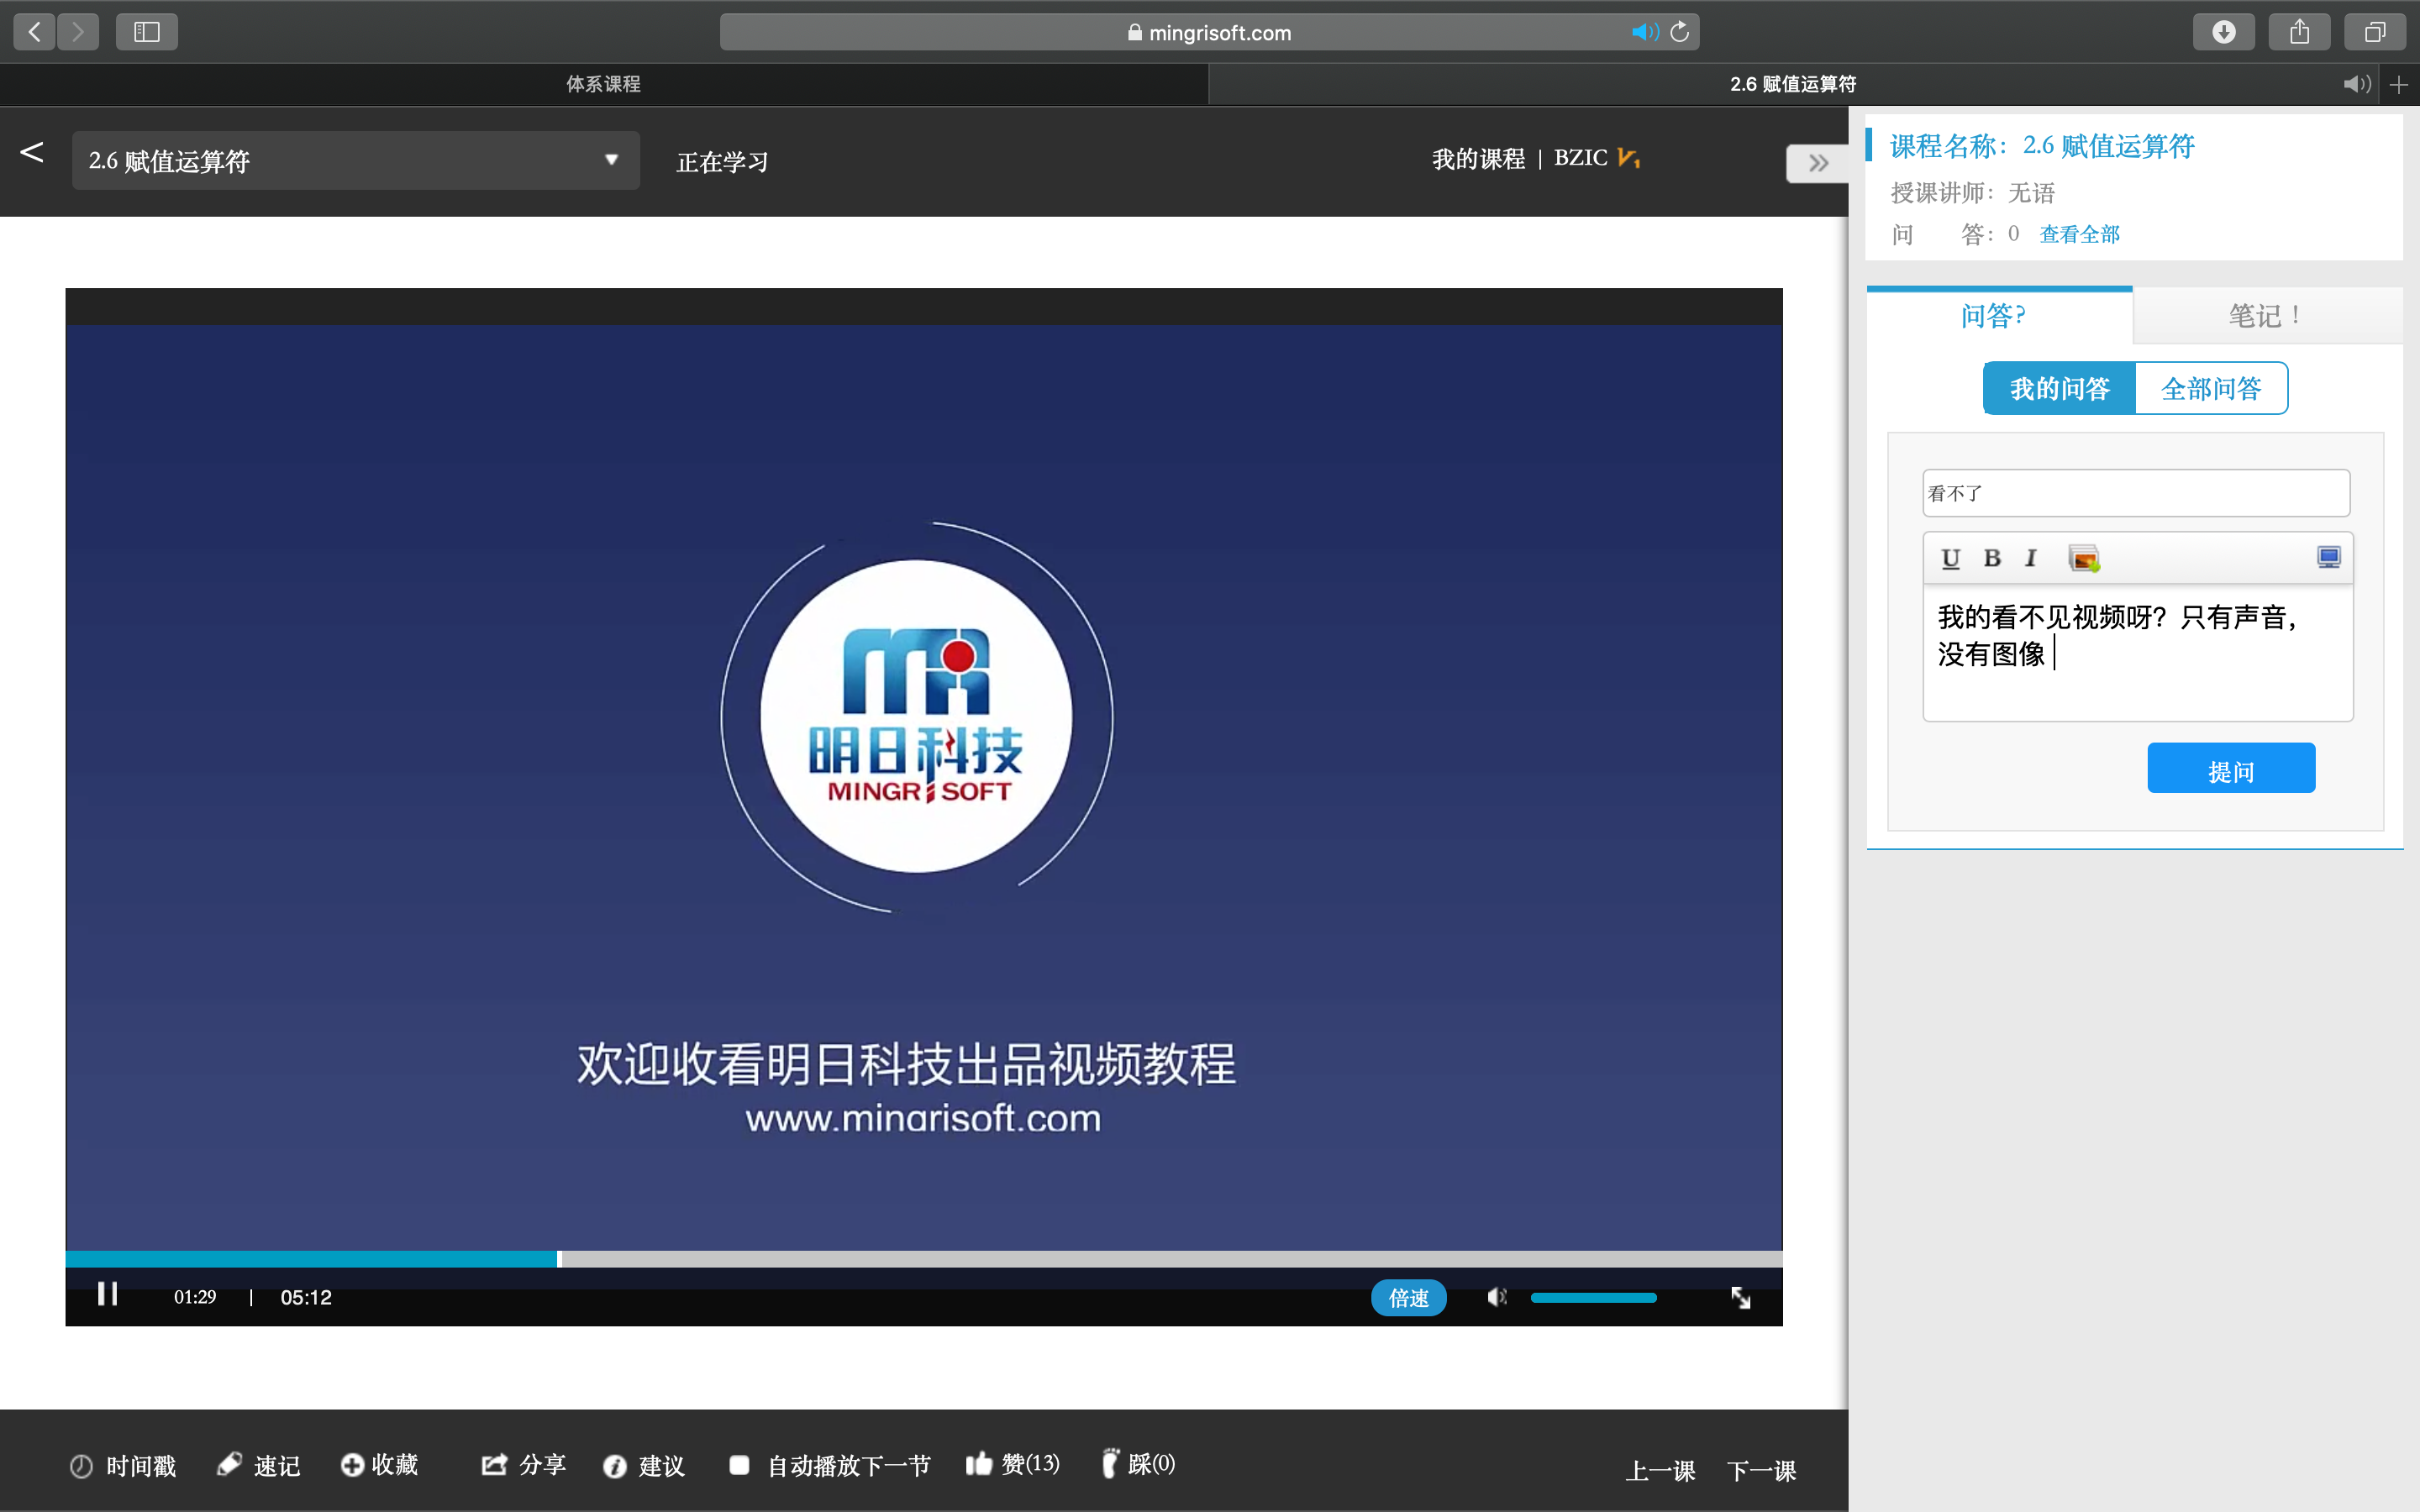Click the VIP badge beside BZIC

coord(1628,158)
